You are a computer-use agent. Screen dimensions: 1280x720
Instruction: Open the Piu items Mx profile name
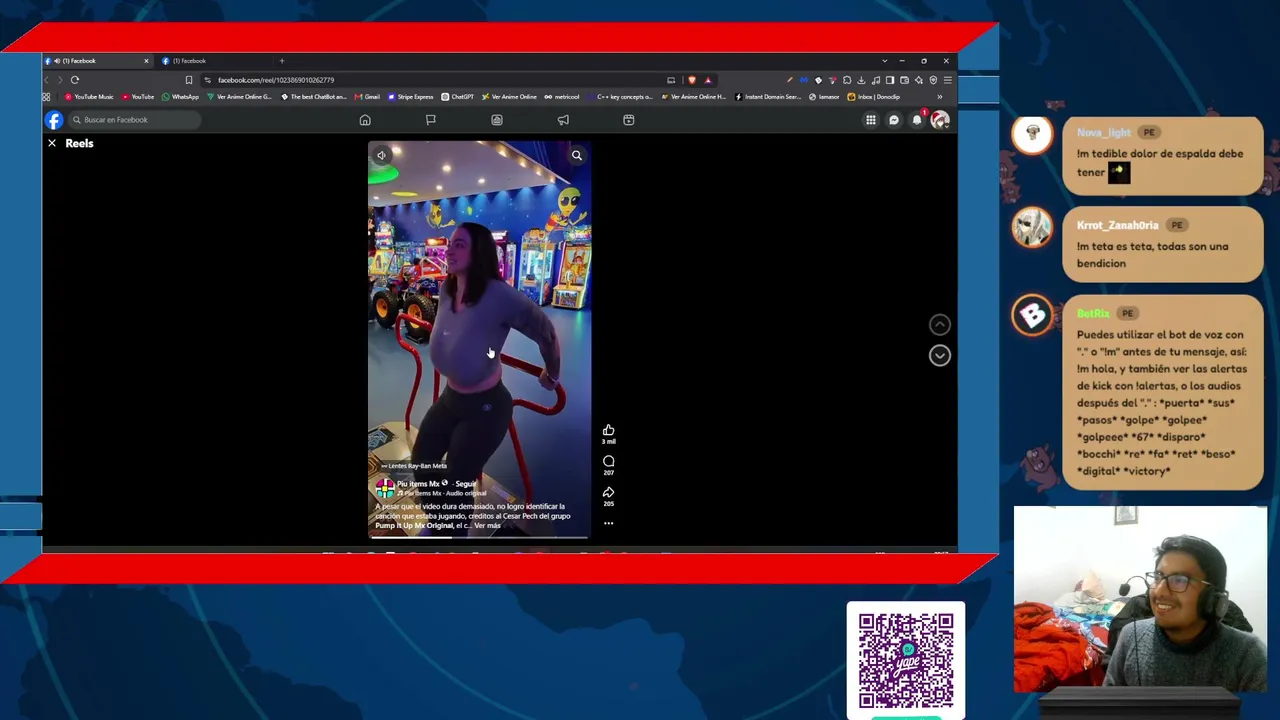[x=418, y=484]
